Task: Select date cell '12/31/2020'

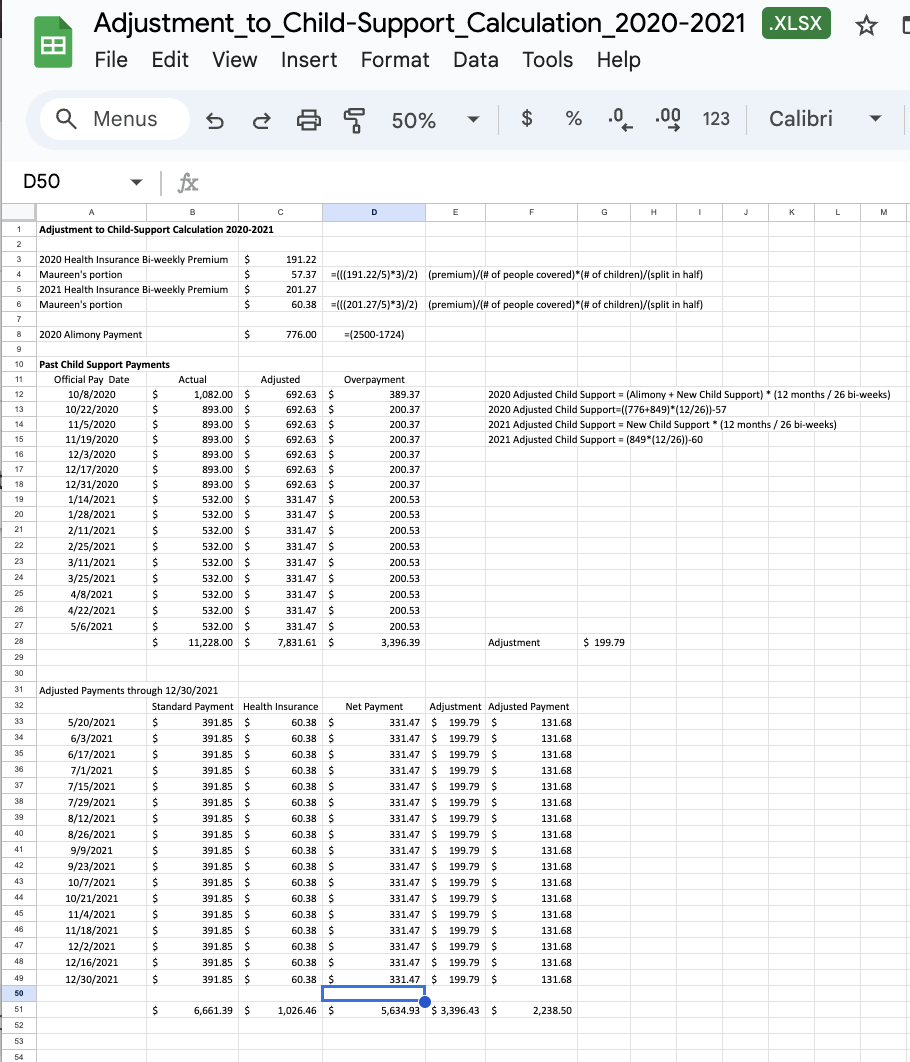Action: pos(91,485)
